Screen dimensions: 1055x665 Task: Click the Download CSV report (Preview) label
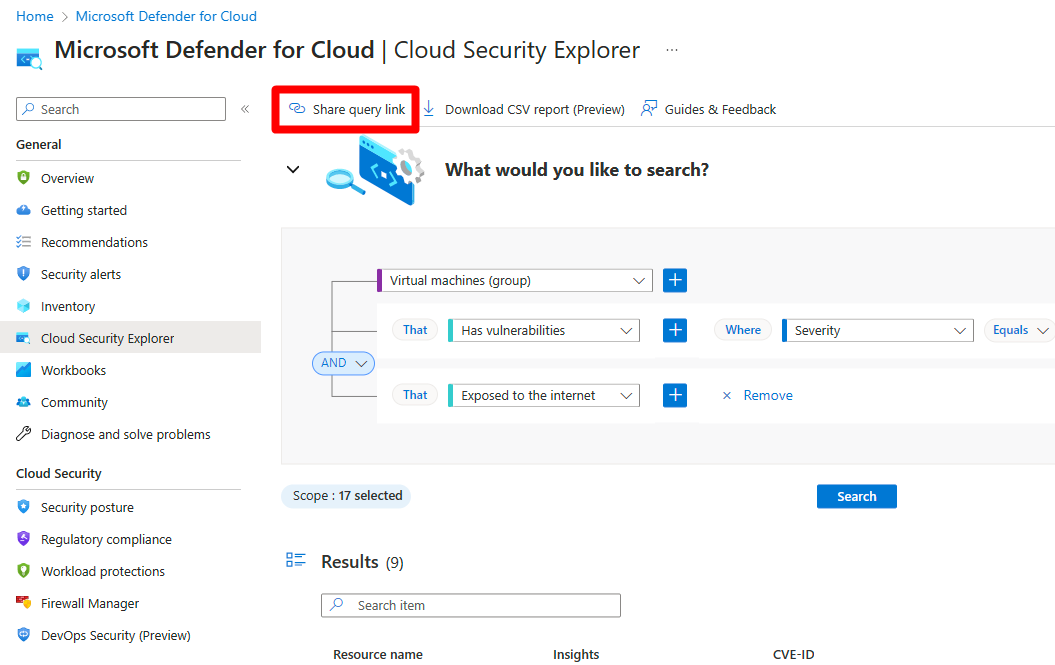click(535, 109)
